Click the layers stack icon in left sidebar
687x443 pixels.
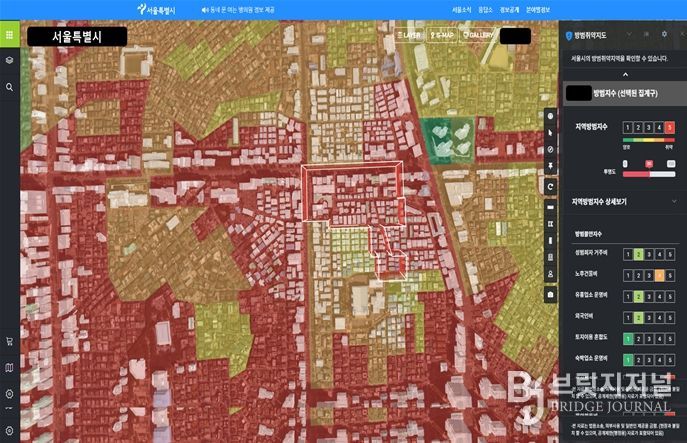[9, 60]
